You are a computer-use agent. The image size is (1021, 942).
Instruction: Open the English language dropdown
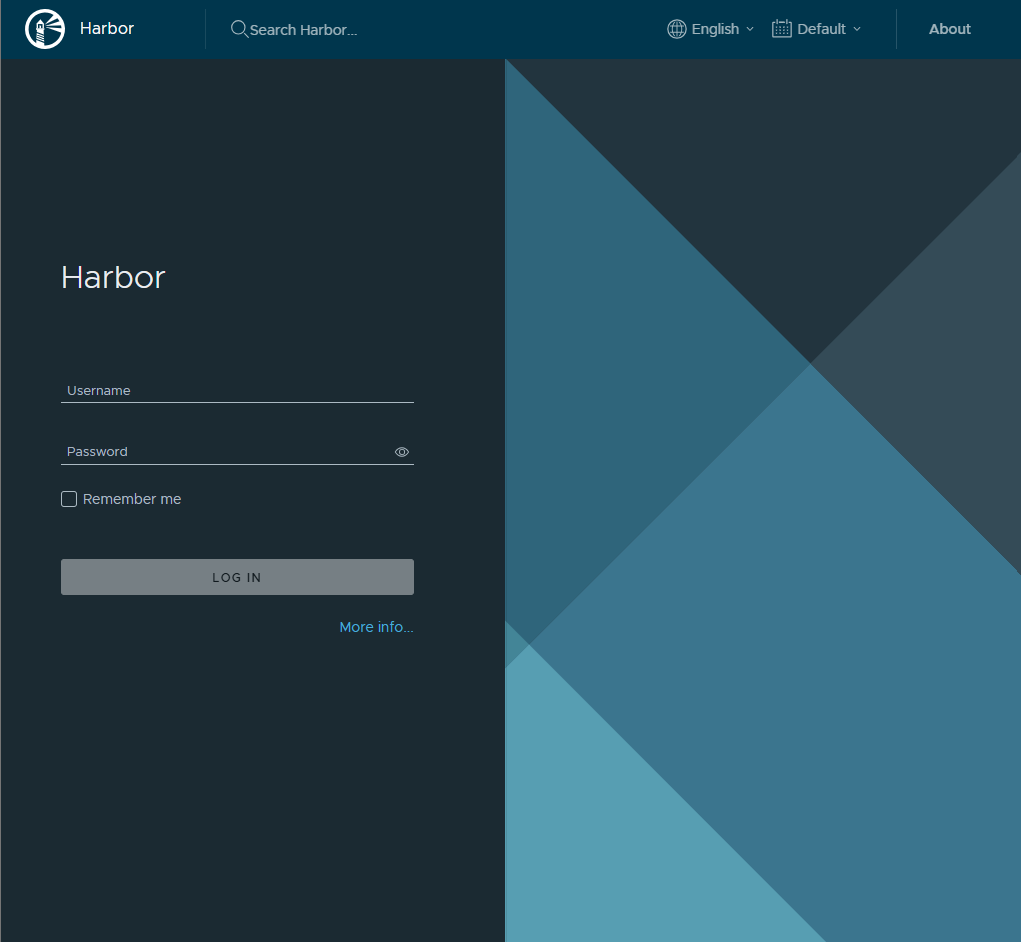pyautogui.click(x=715, y=29)
